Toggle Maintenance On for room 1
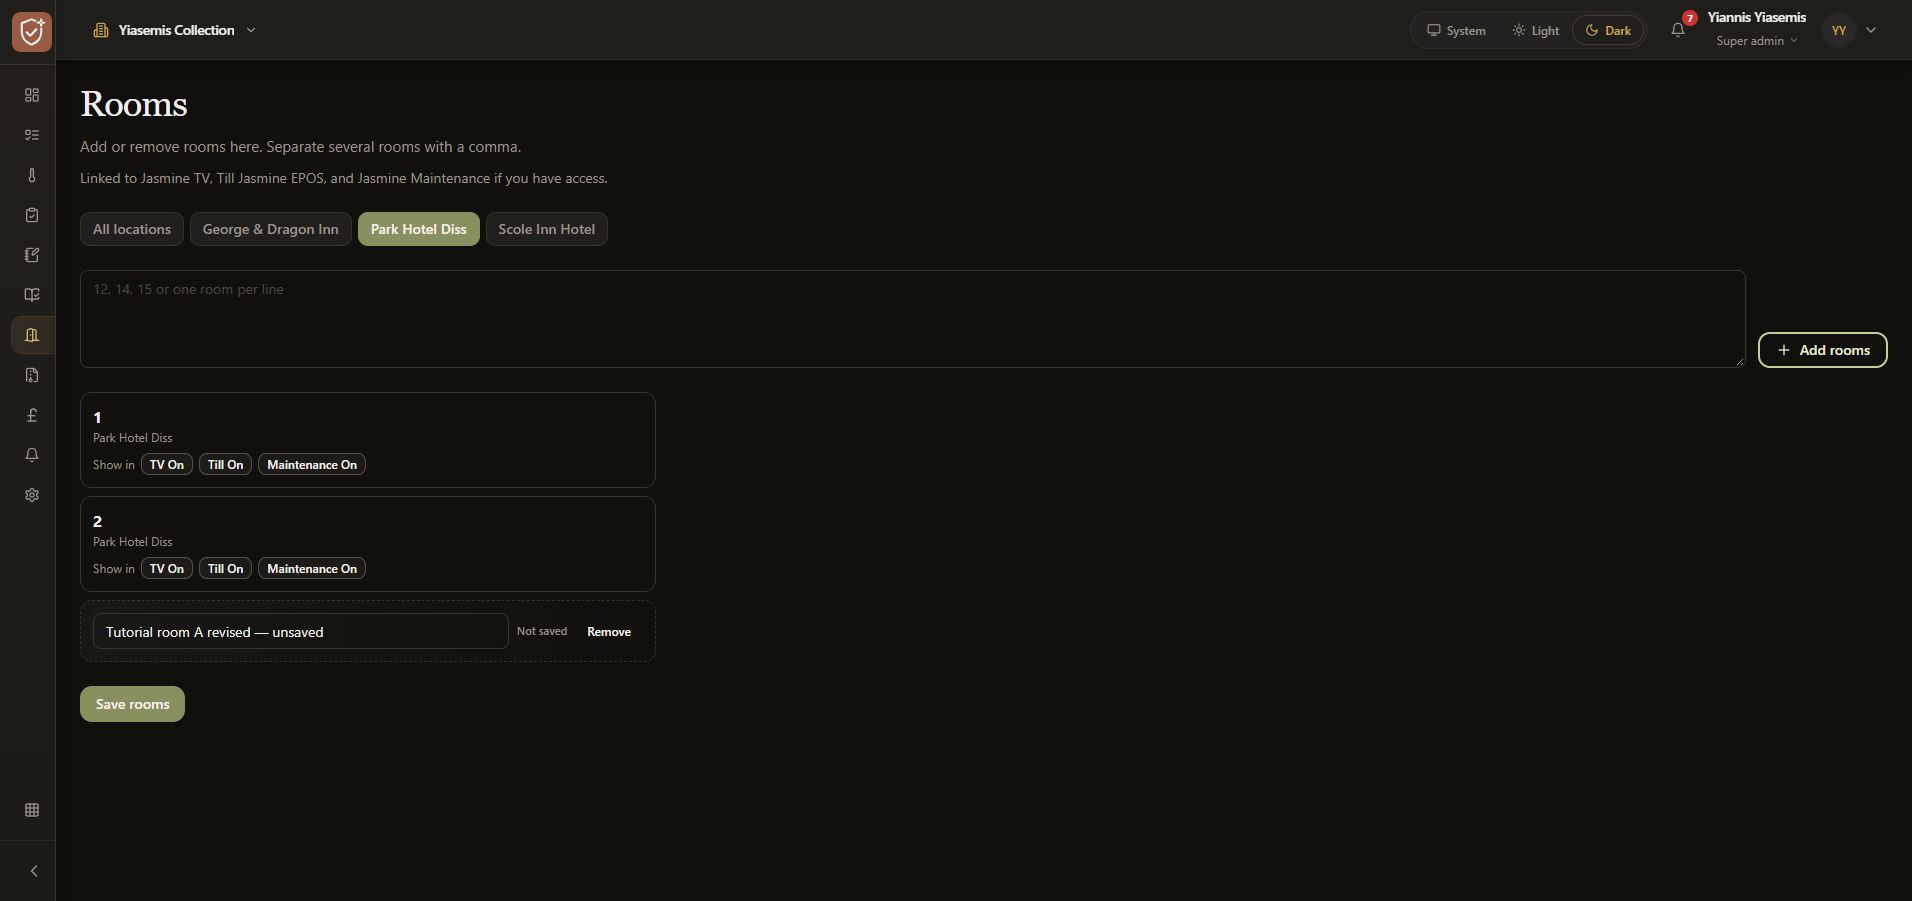Viewport: 1912px width, 901px height. coord(312,465)
